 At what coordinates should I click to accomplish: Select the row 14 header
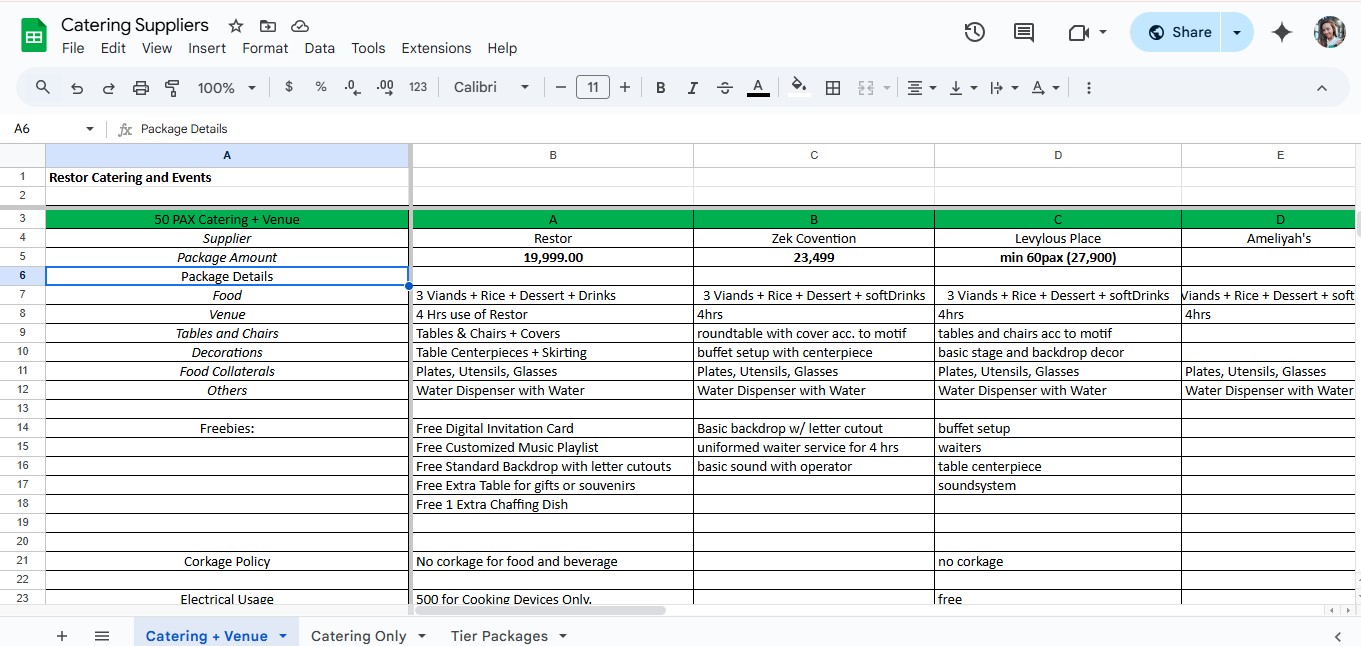(22, 428)
